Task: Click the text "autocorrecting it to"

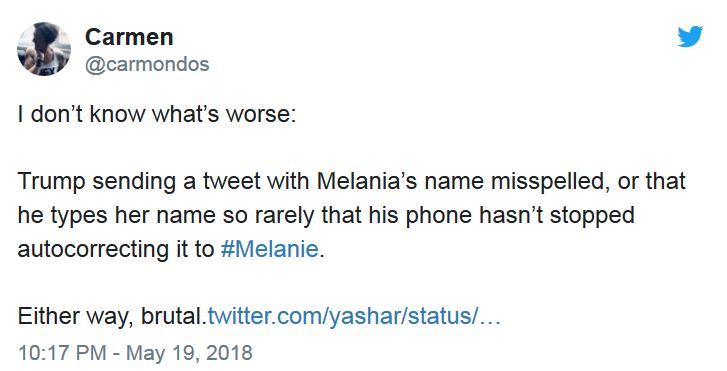Action: pyautogui.click(x=116, y=250)
